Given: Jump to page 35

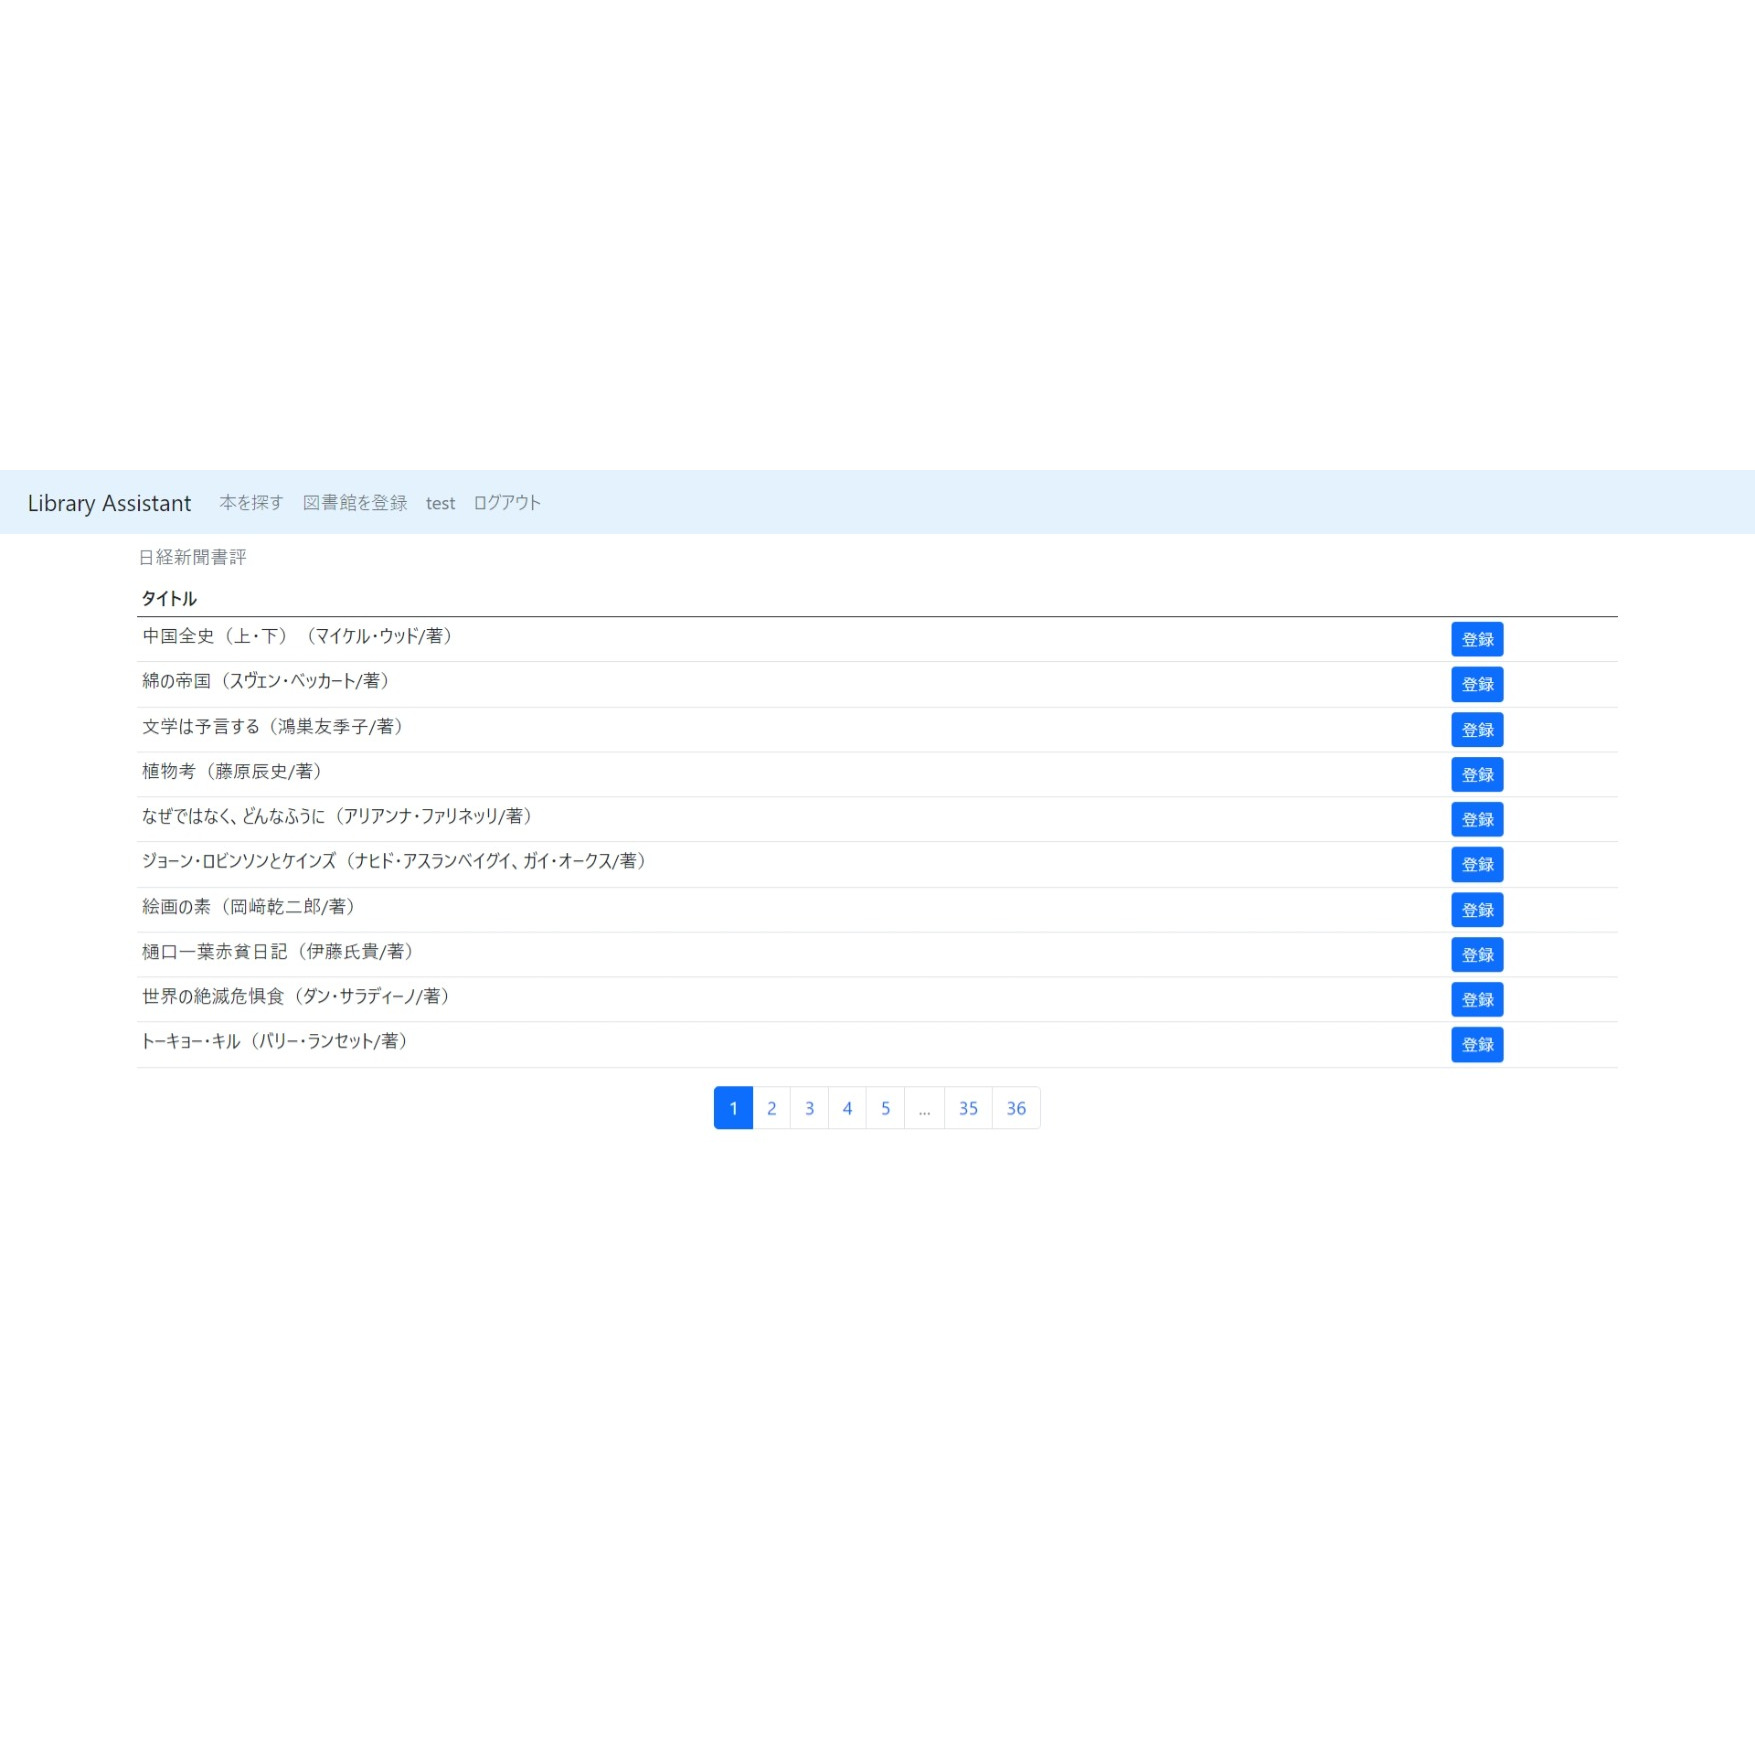Looking at the screenshot, I should [x=968, y=1108].
